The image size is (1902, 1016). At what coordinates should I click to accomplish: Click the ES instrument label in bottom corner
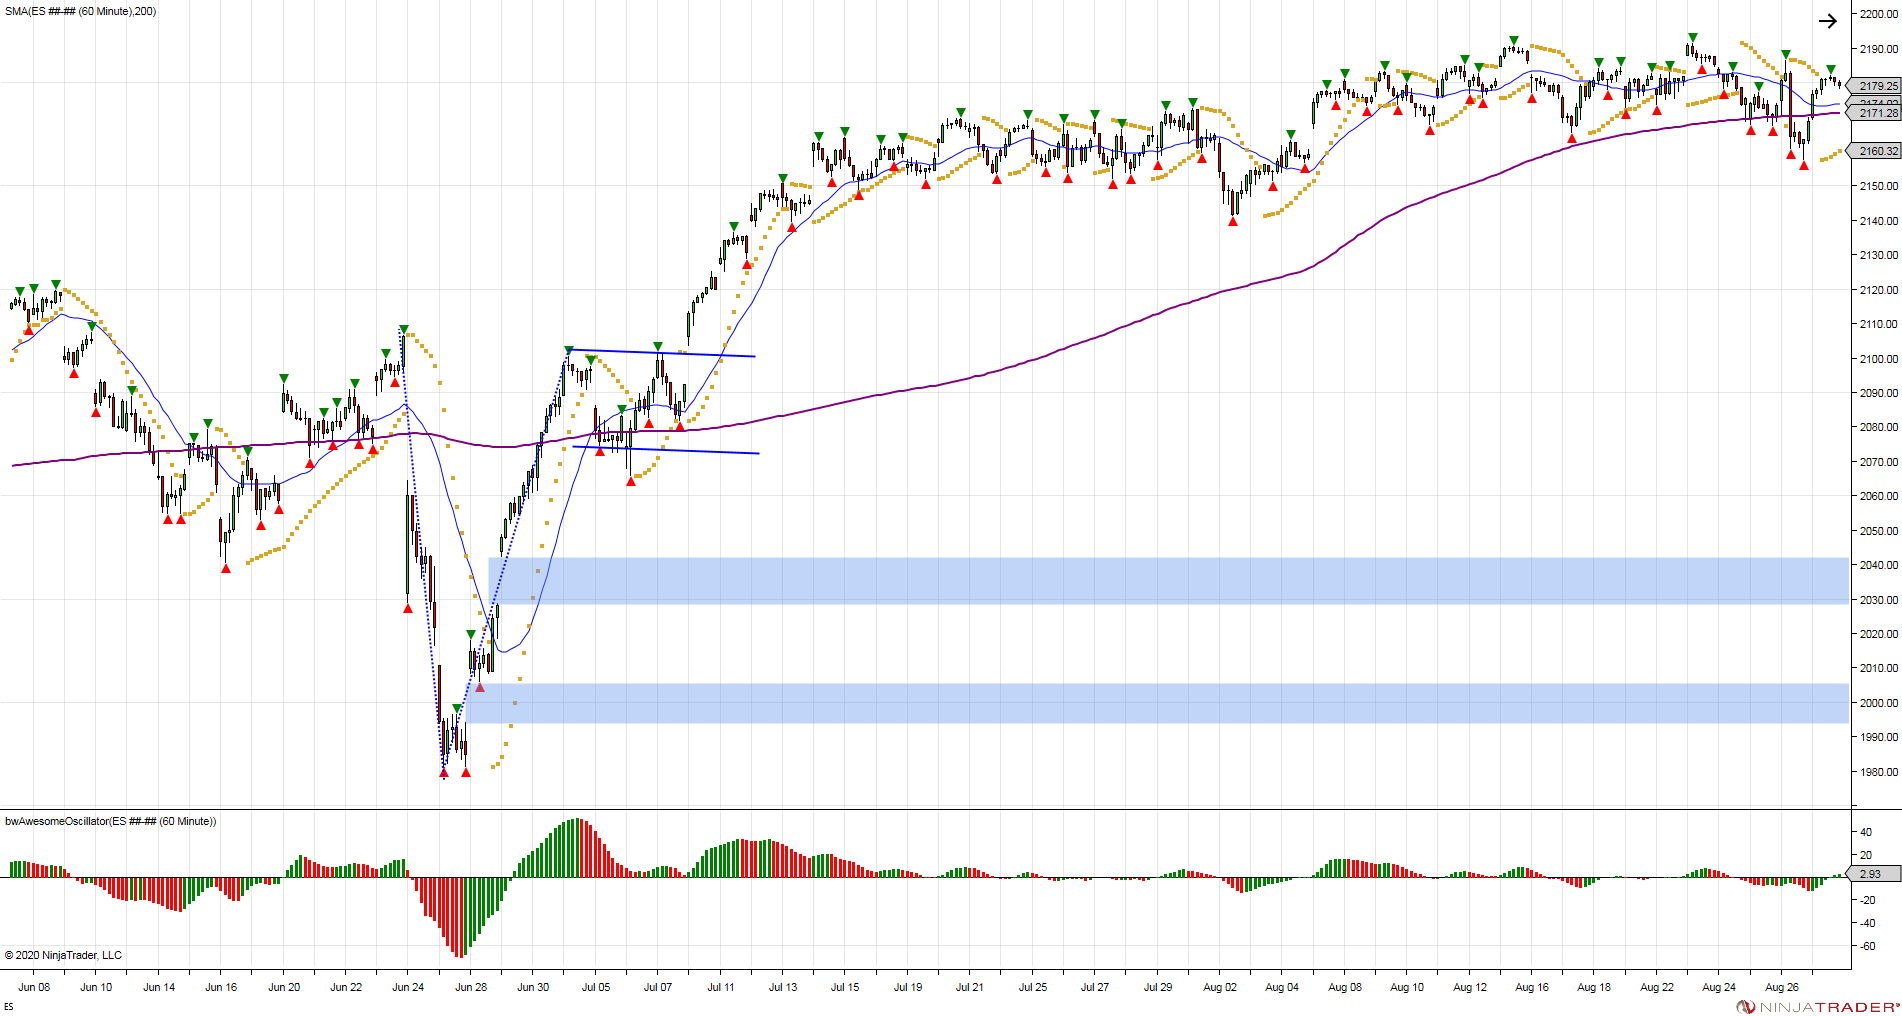[9, 1006]
